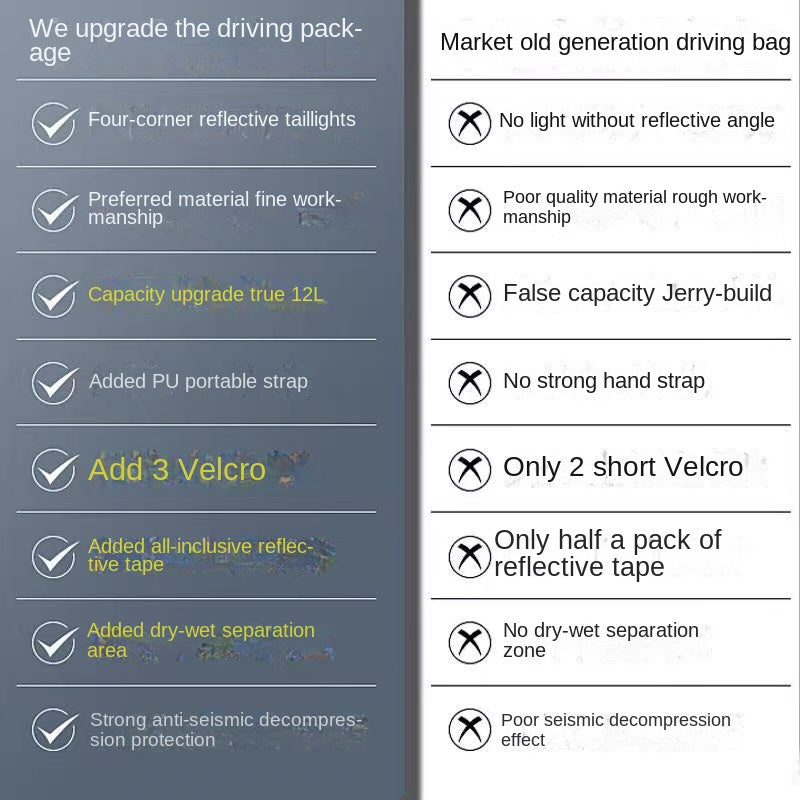This screenshot has width=800, height=800.
Task: Click the yellow 'Add 3 Velcro' text
Action: pos(177,469)
